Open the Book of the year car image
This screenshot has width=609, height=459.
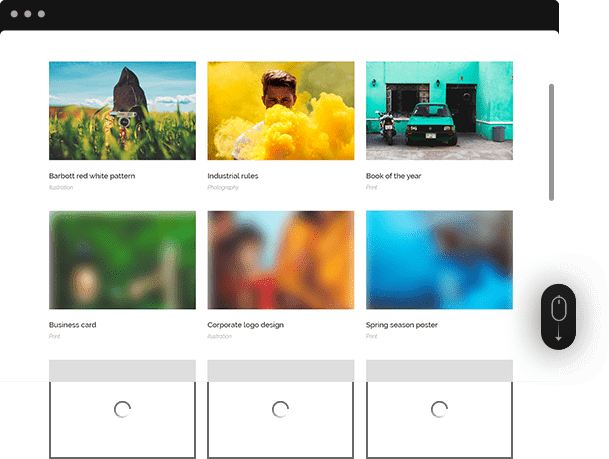click(439, 111)
